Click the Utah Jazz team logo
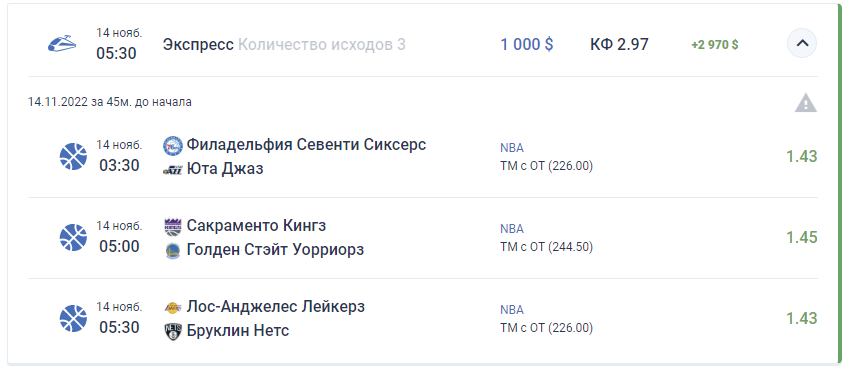842x372 pixels. (x=173, y=170)
